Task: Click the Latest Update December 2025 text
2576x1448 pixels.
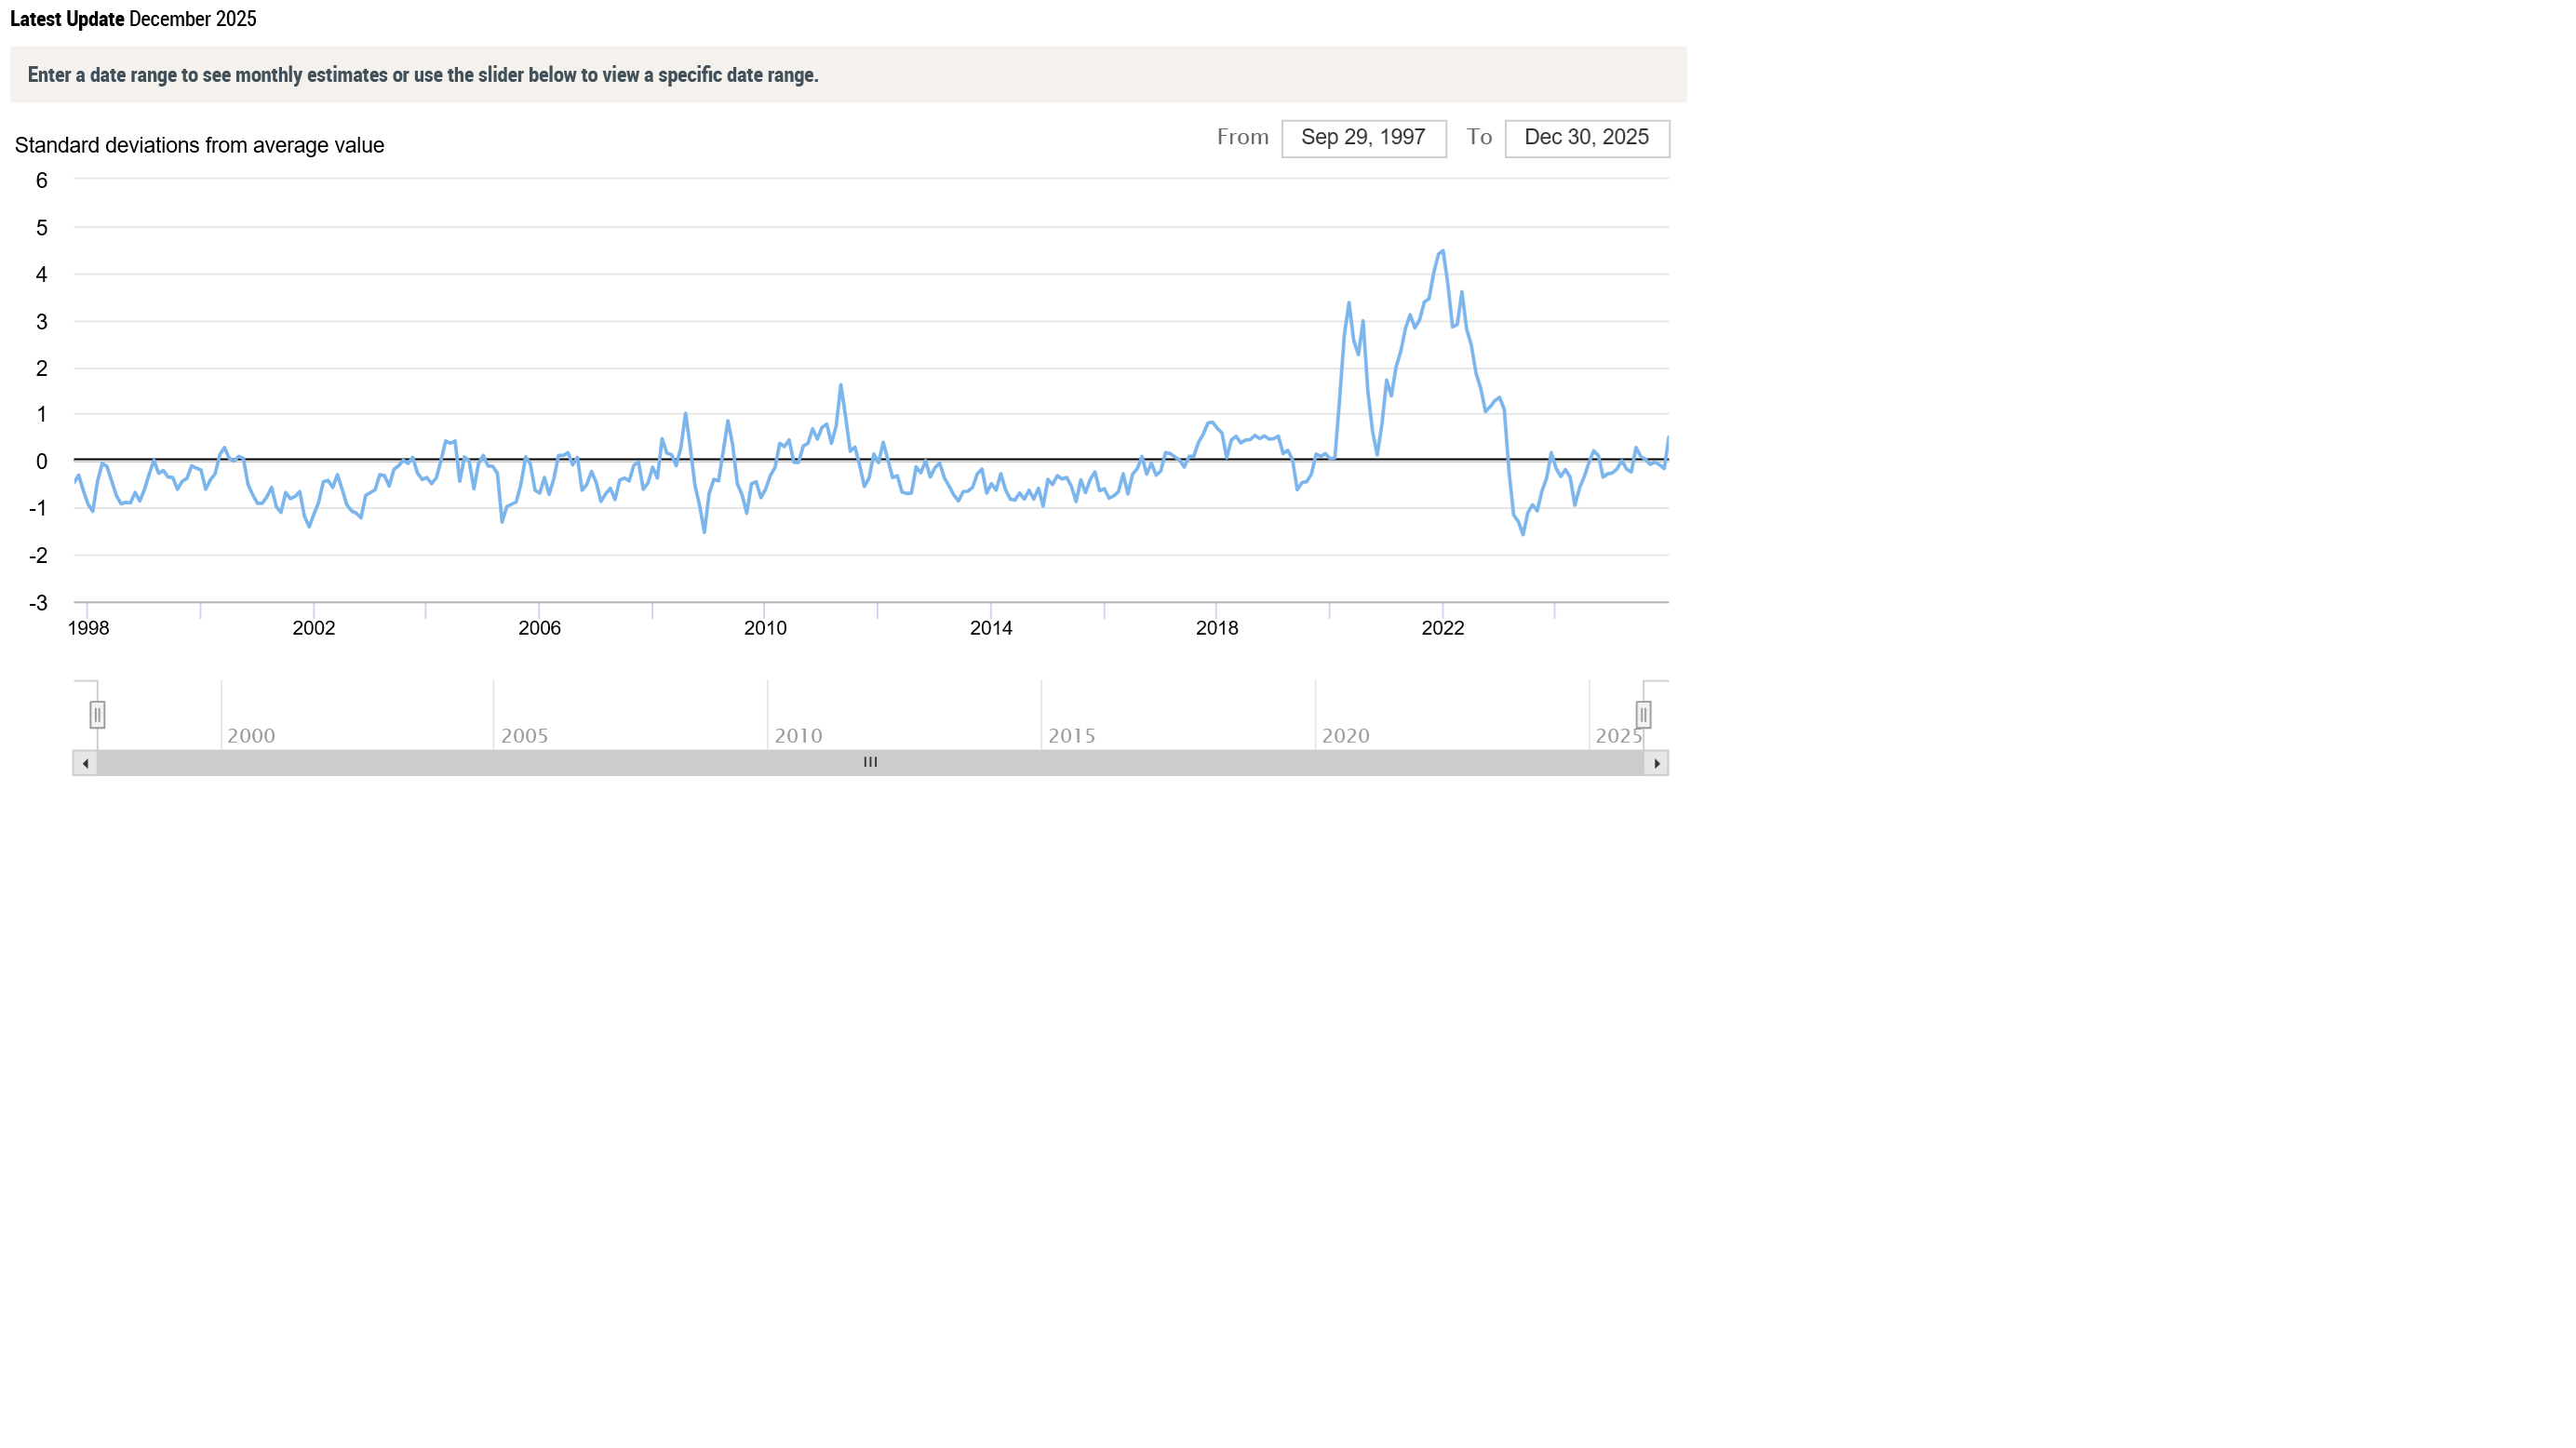Action: 133,19
